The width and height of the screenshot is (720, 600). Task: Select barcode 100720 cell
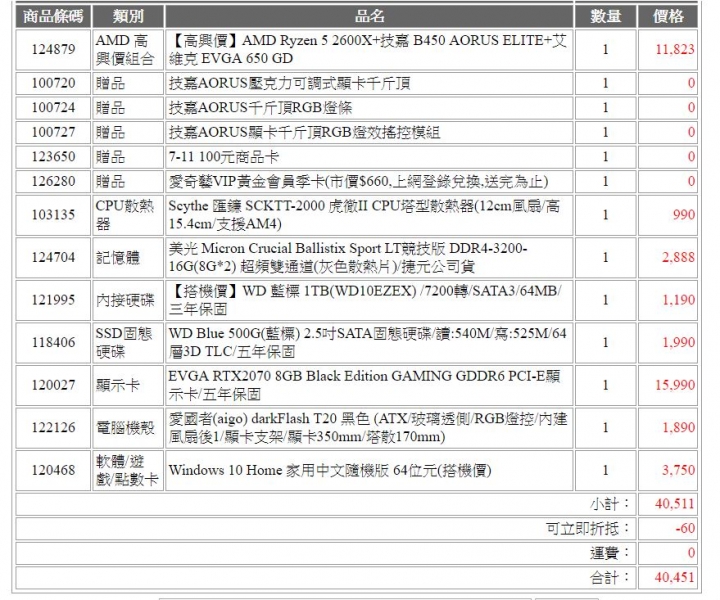(x=53, y=83)
